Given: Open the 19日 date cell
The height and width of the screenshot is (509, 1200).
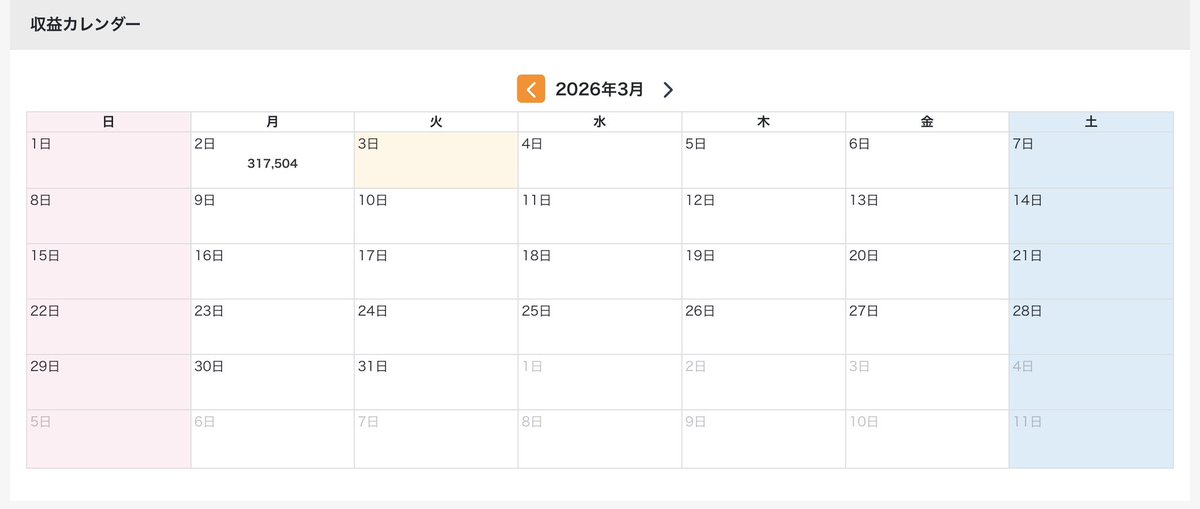Looking at the screenshot, I should pos(764,271).
